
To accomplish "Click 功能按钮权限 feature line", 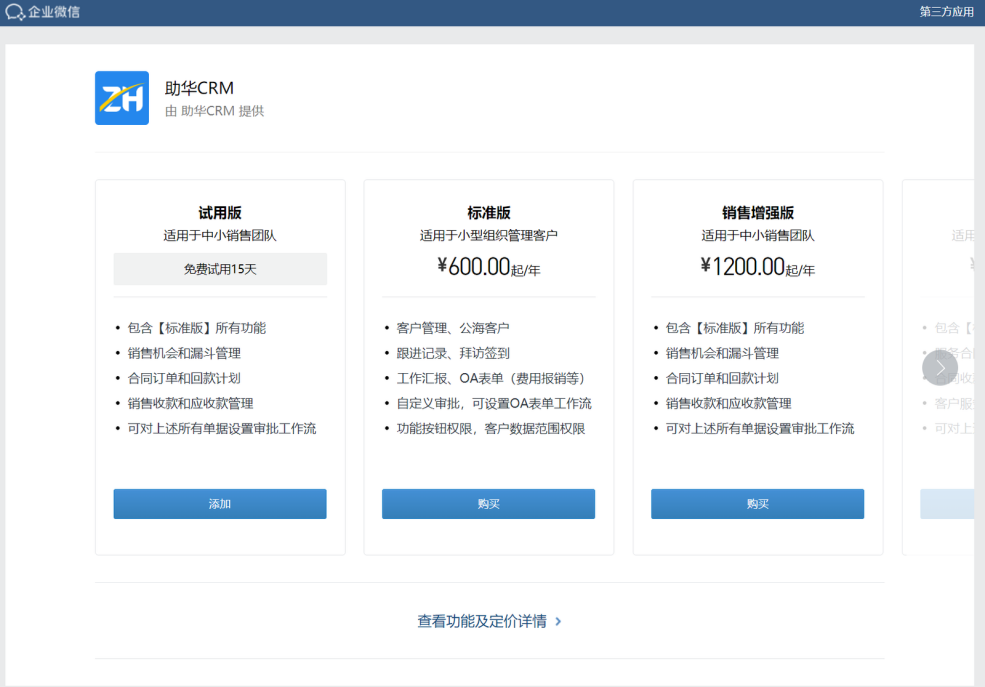I will [x=491, y=428].
